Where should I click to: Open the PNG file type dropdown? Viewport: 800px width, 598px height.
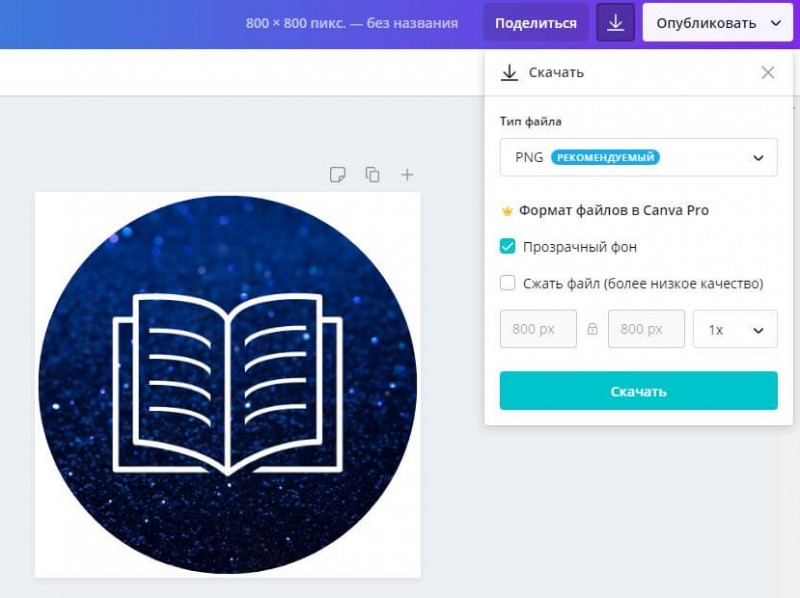[x=638, y=157]
